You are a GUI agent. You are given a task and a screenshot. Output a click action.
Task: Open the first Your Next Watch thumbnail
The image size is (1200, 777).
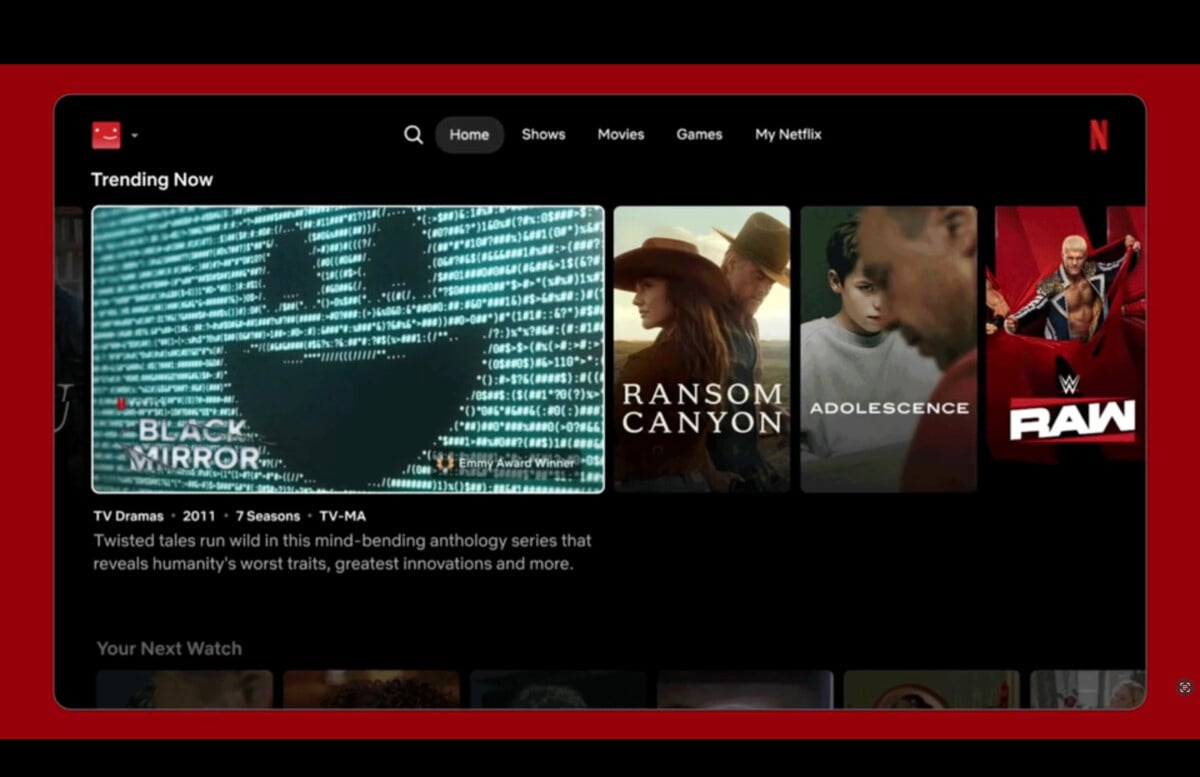point(184,689)
